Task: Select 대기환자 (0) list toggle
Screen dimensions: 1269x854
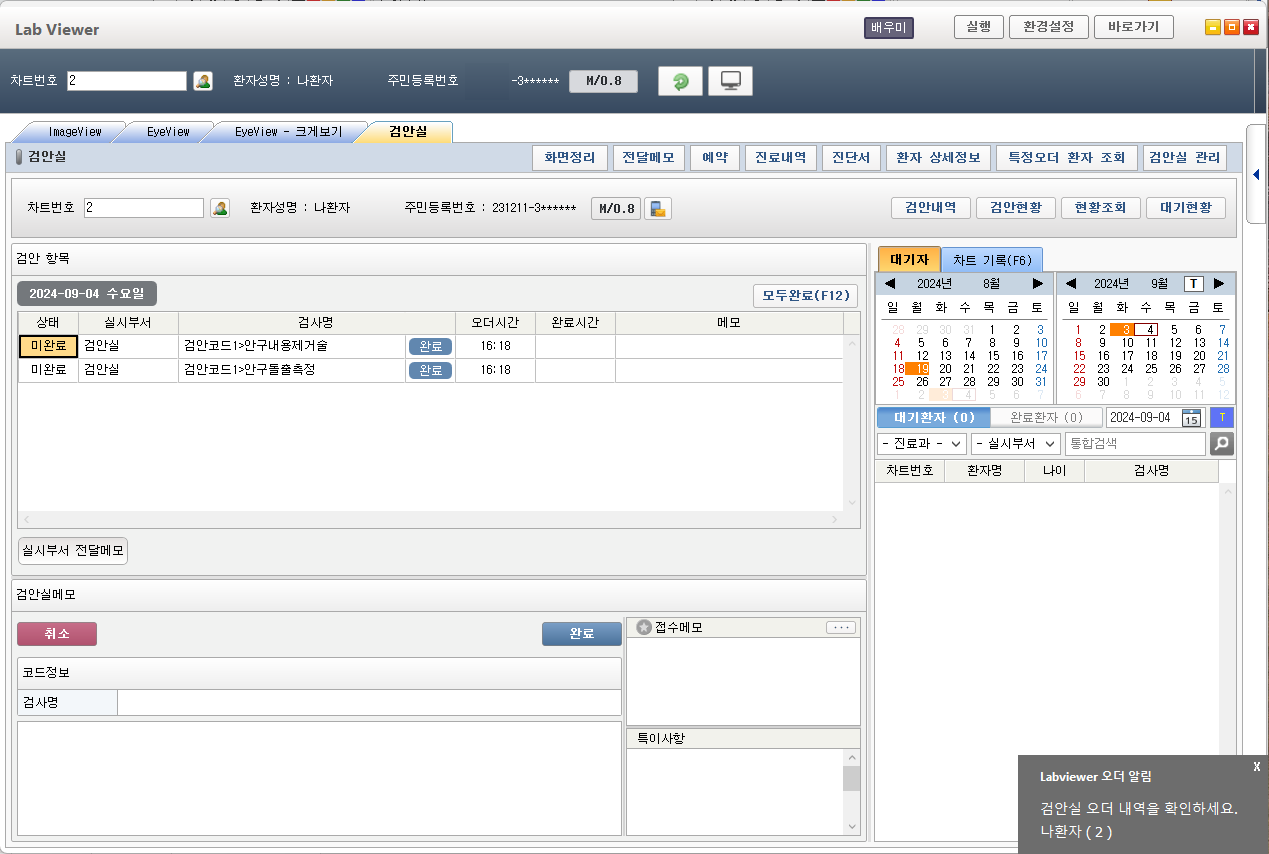Action: tap(934, 417)
